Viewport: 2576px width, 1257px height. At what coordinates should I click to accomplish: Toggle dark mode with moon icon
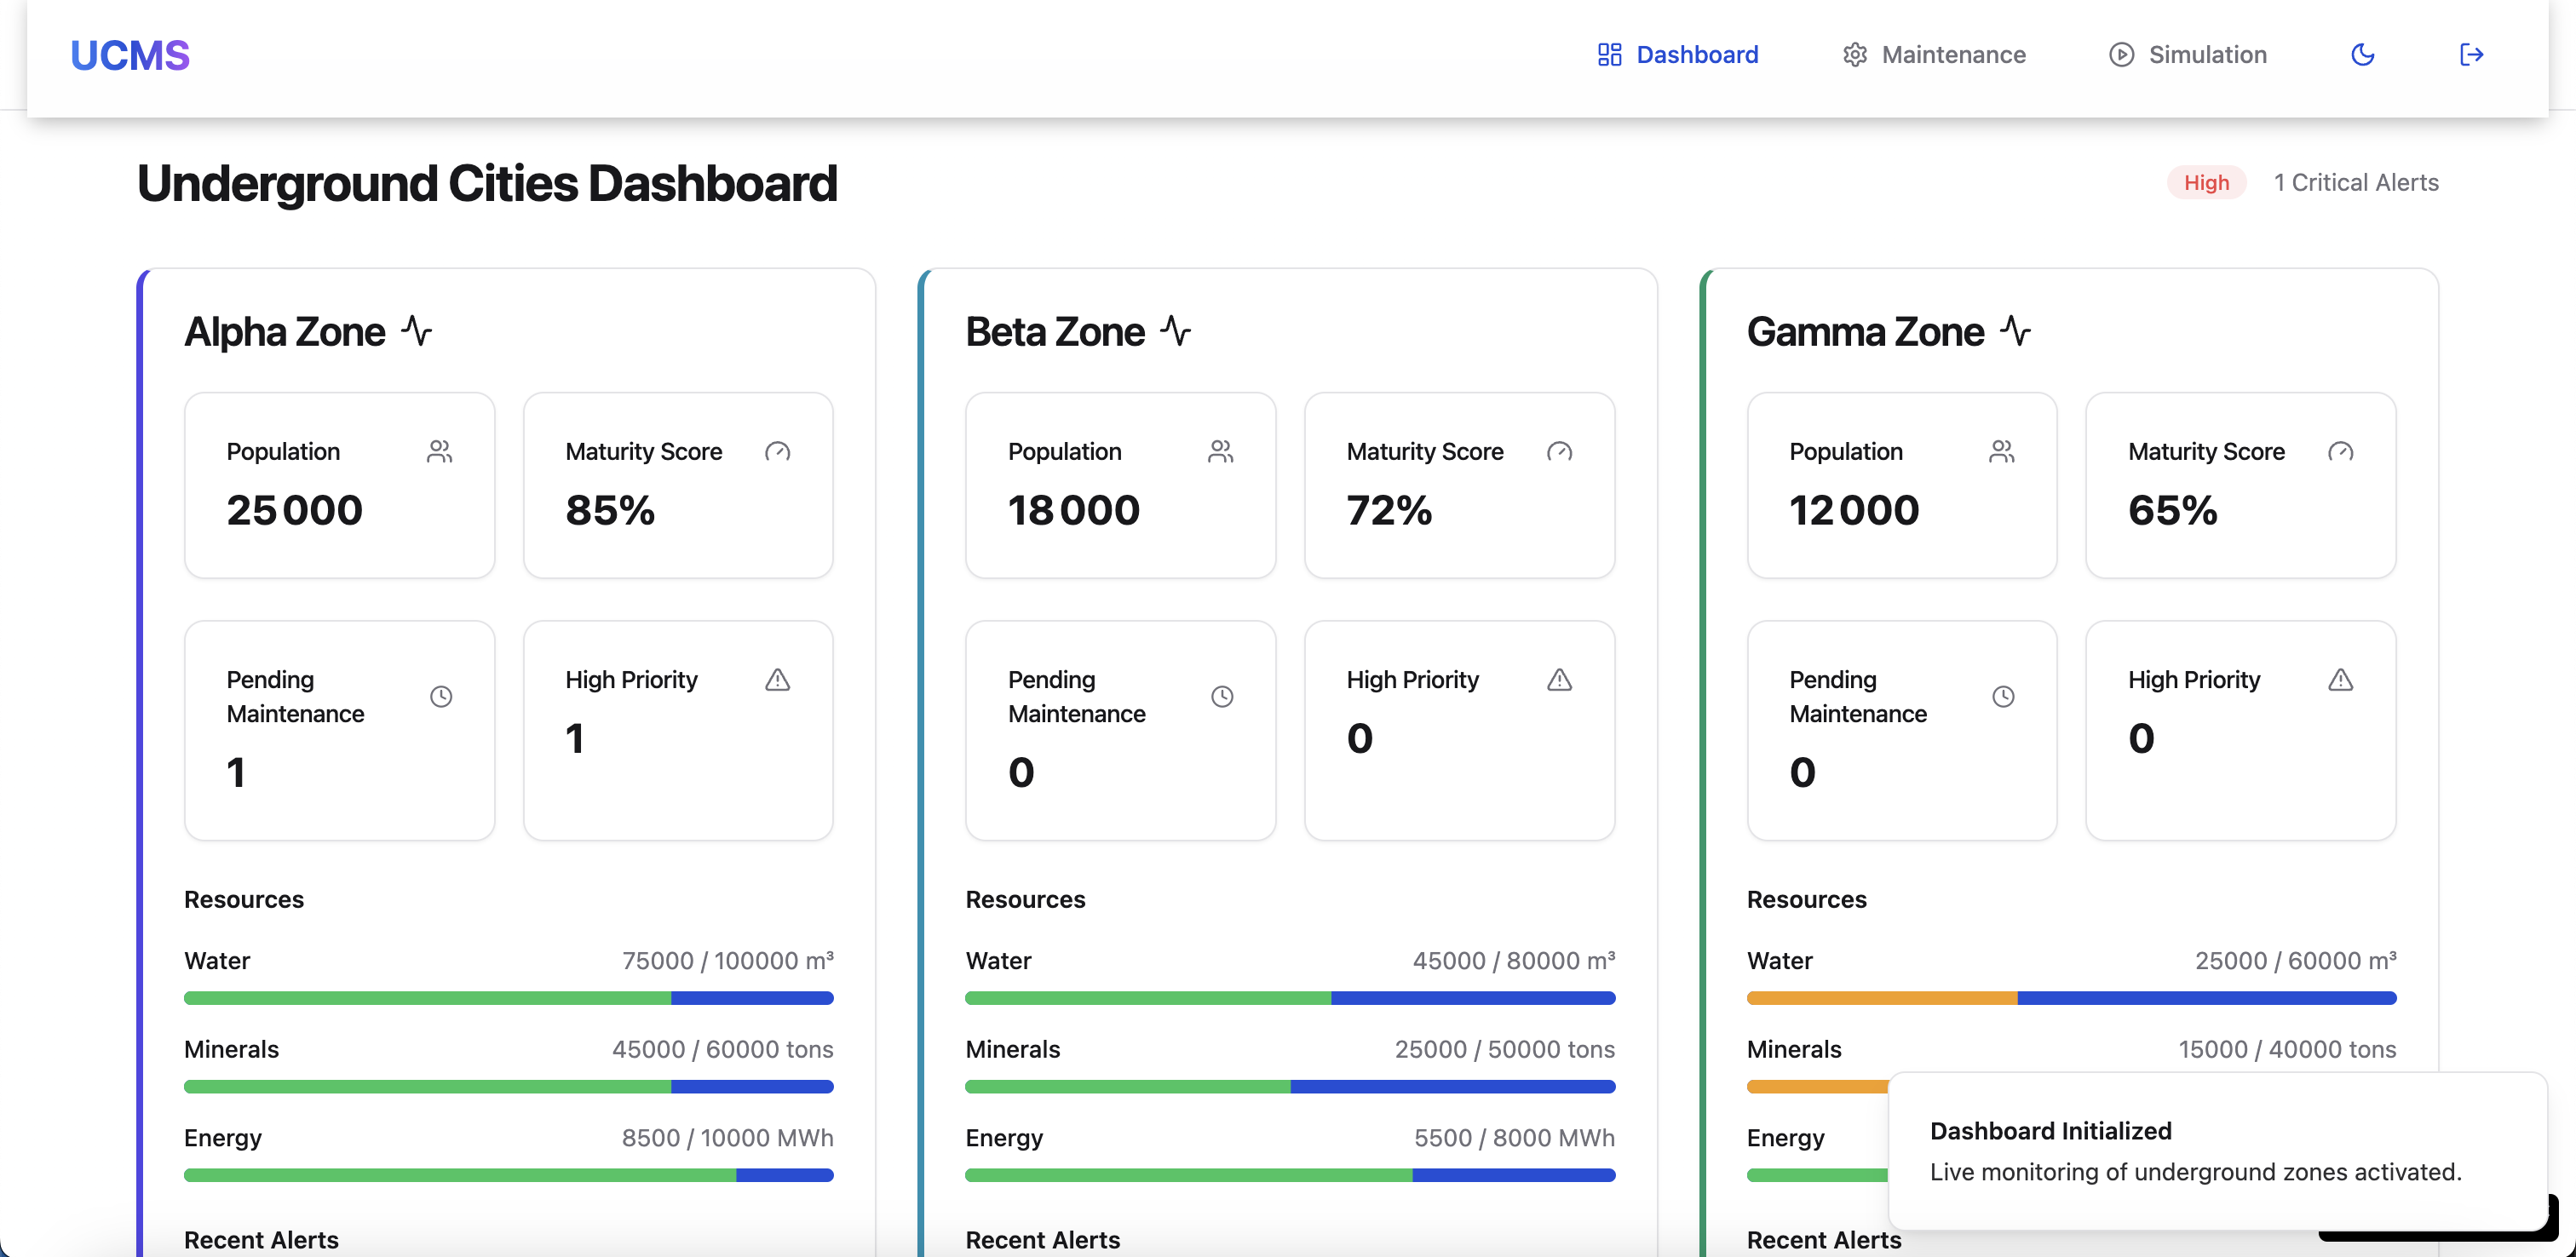point(2362,55)
